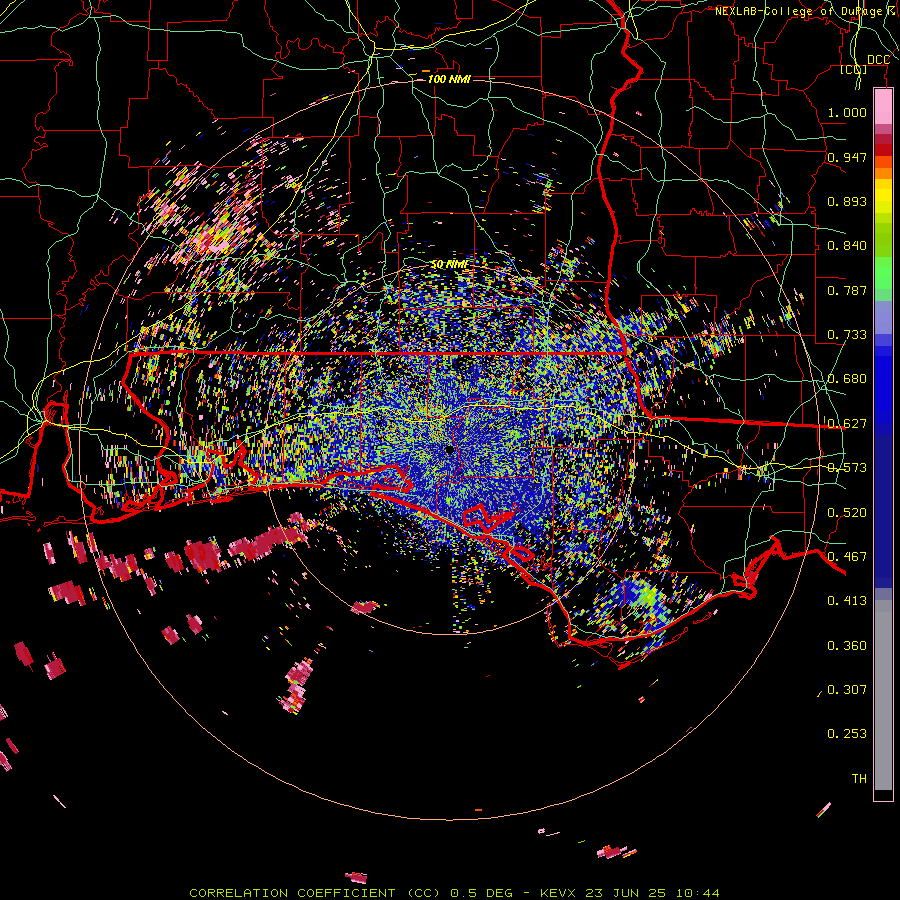This screenshot has height=900, width=900.
Task: Pick the orange segment of the color scale
Action: pos(883,173)
